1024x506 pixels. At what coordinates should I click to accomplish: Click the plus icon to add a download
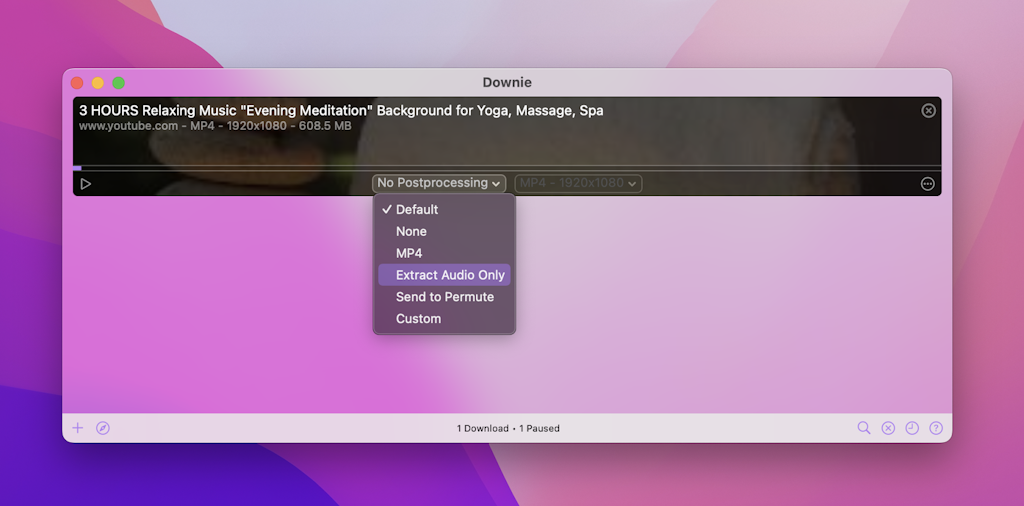pyautogui.click(x=78, y=428)
